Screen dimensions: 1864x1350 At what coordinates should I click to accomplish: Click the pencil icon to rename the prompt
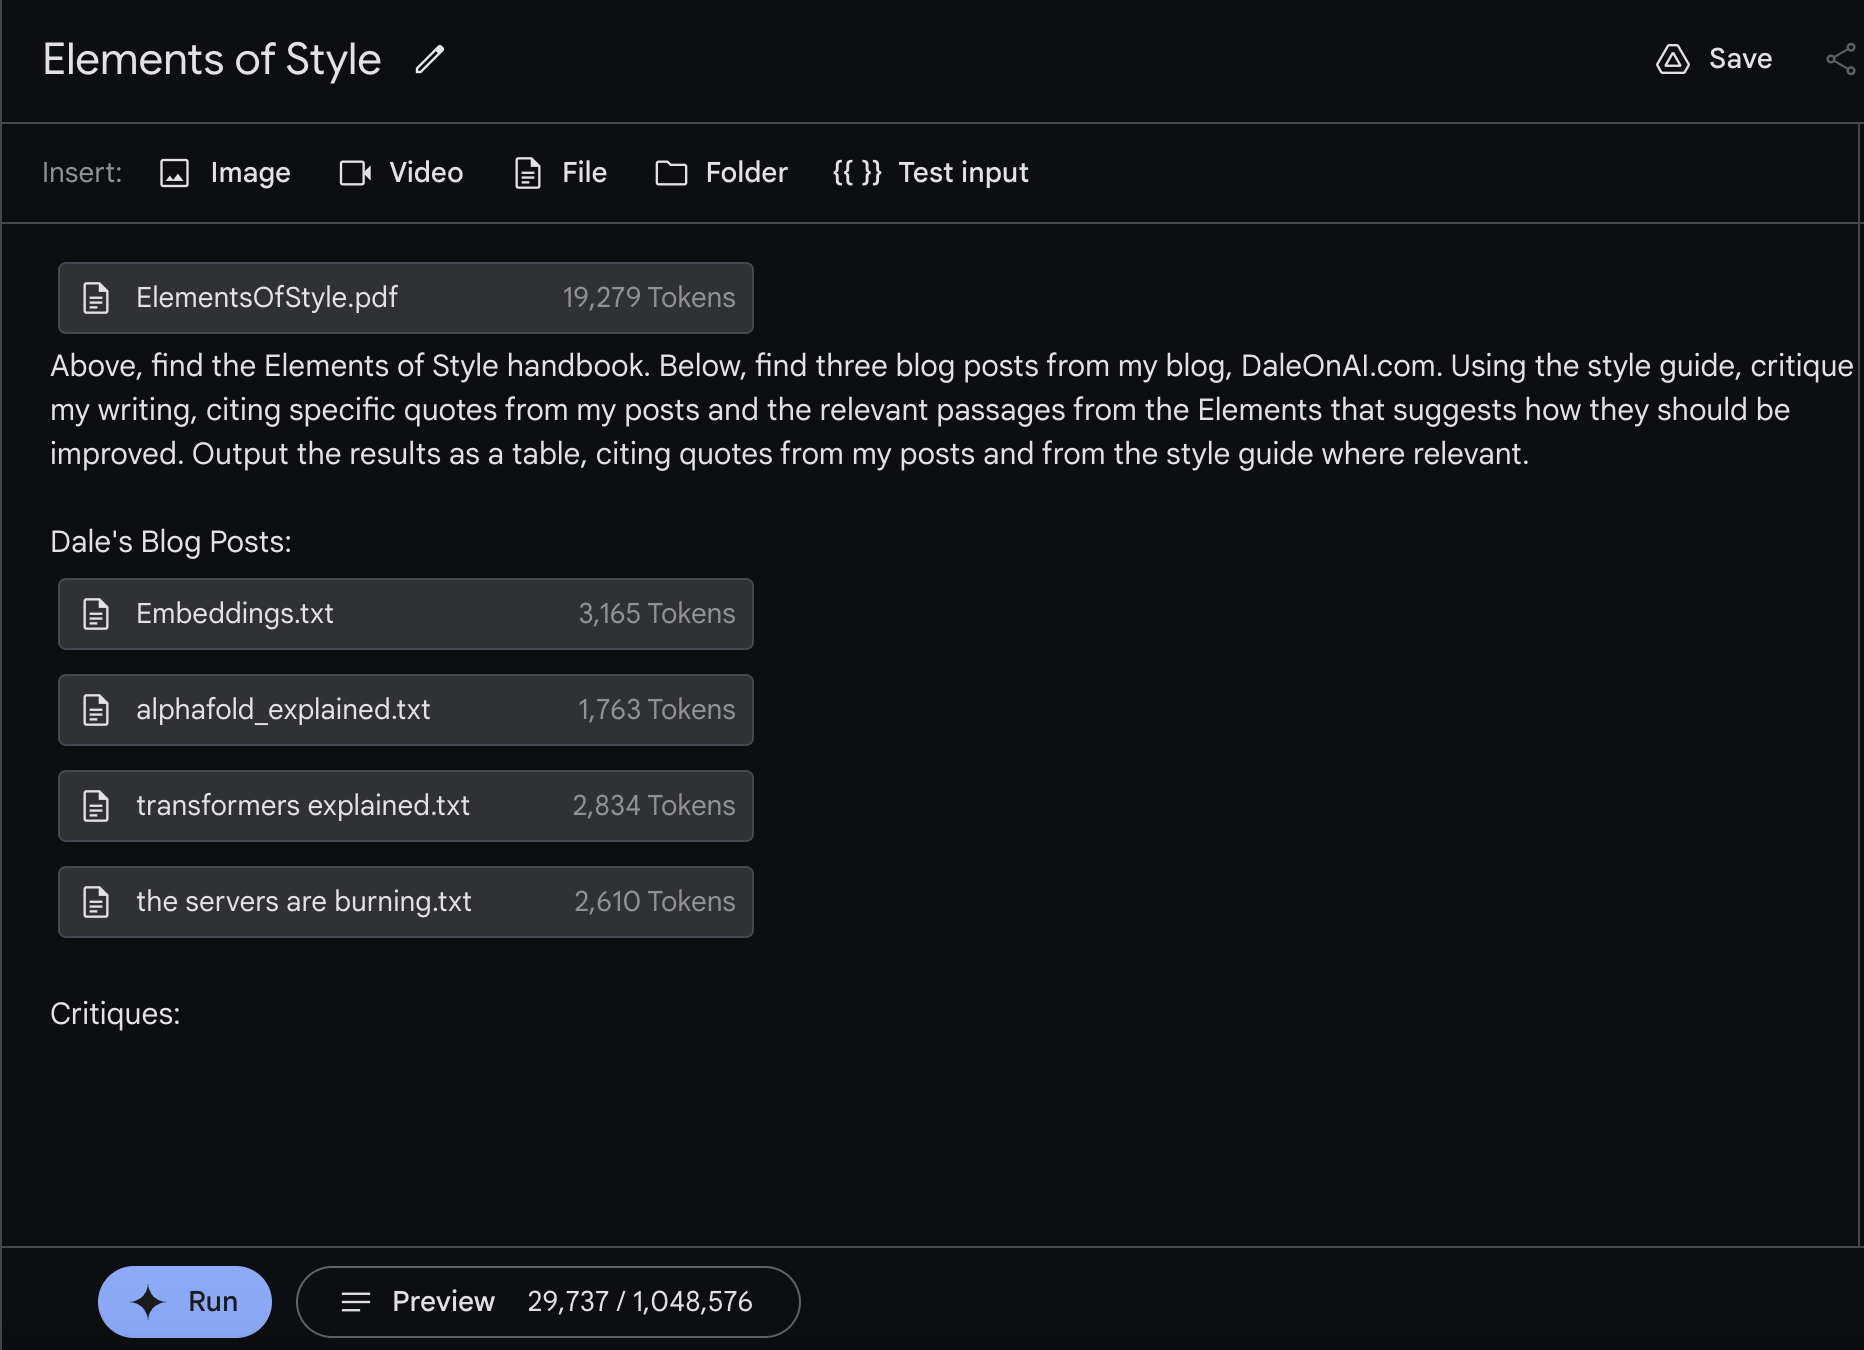point(430,60)
